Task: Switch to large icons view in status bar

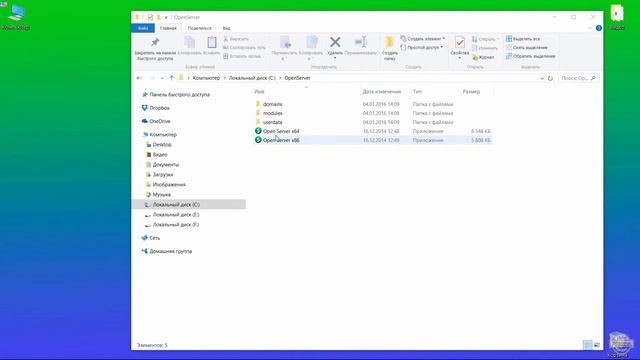Action: (597, 345)
